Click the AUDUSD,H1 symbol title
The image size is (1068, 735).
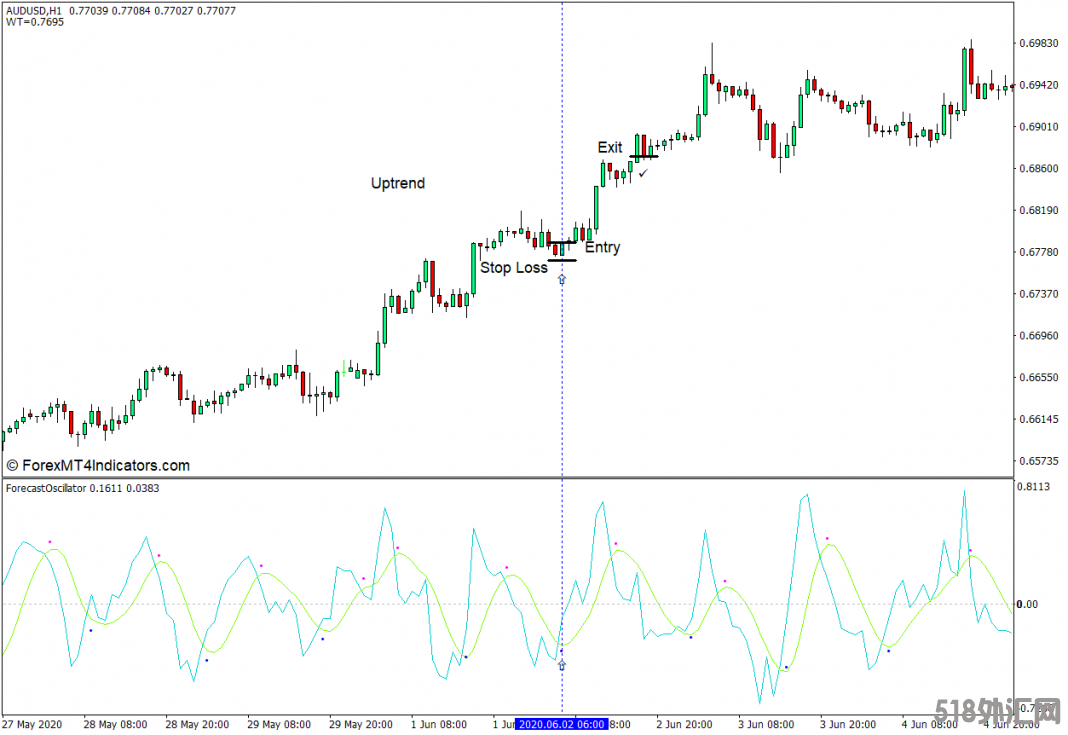point(34,9)
